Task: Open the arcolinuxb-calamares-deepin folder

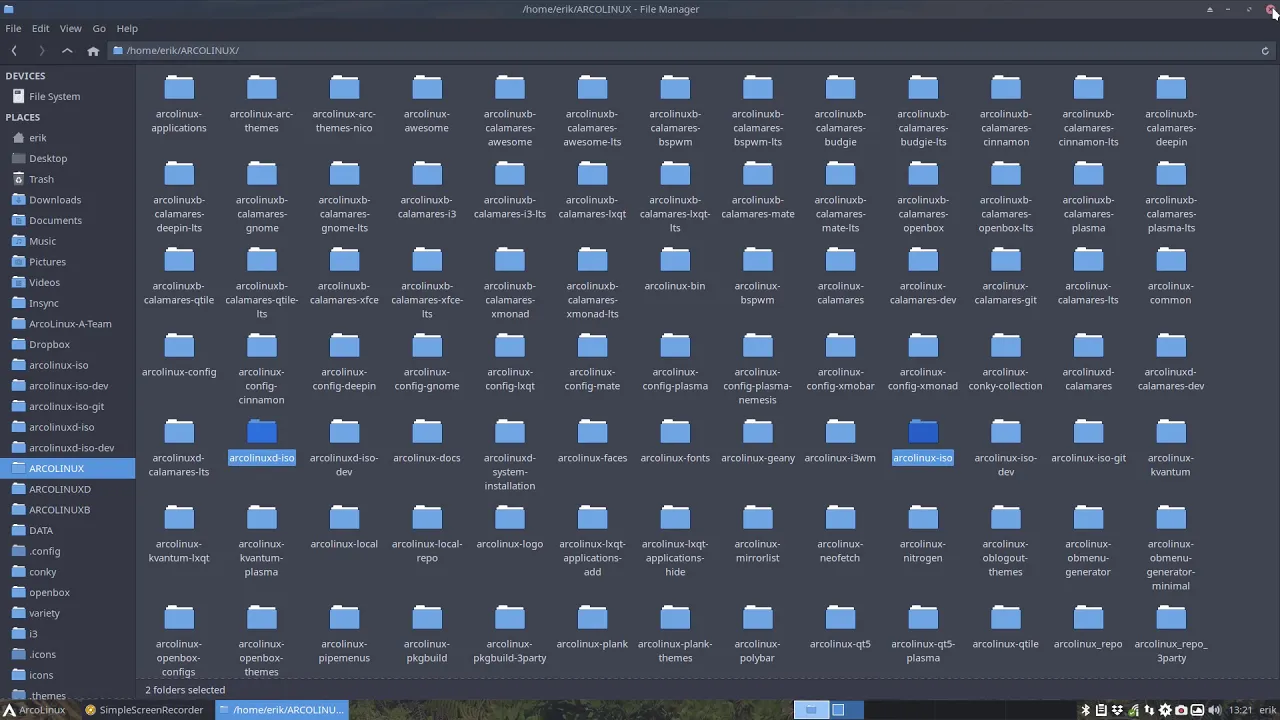Action: (1171, 111)
